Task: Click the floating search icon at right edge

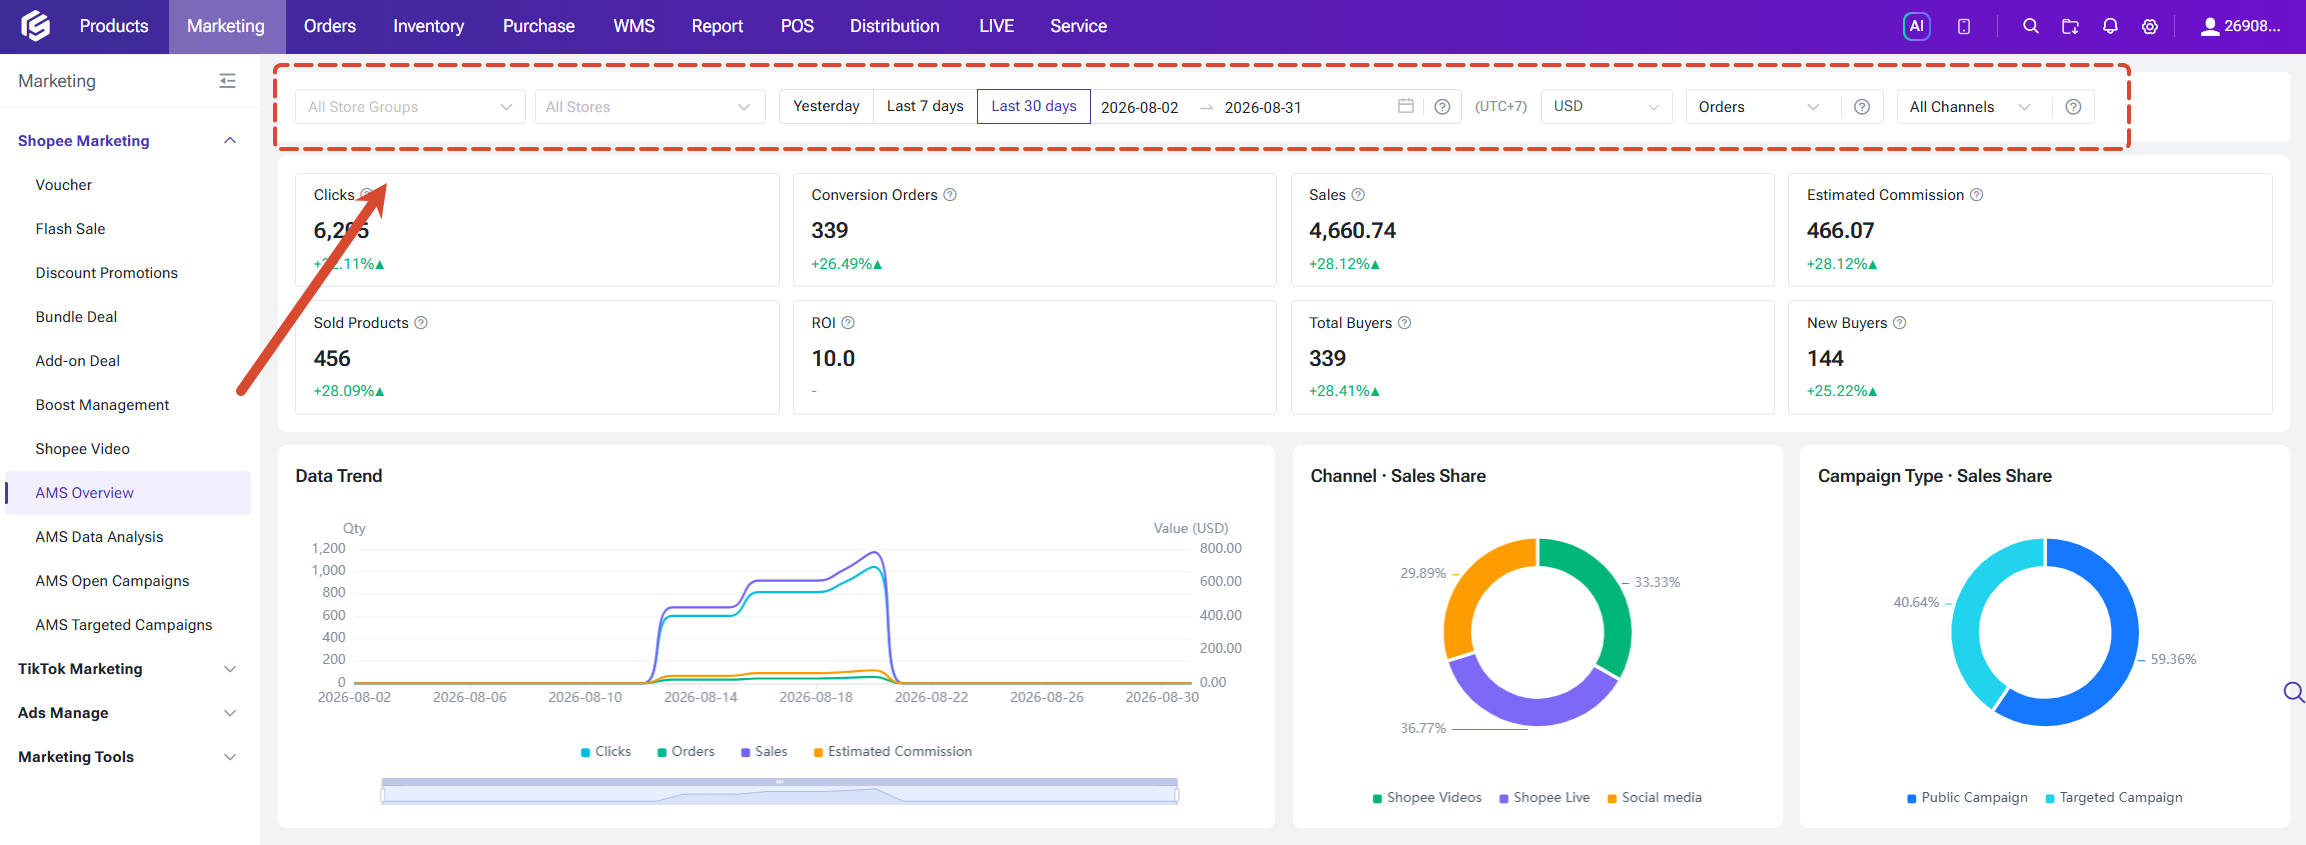Action: tap(2294, 692)
